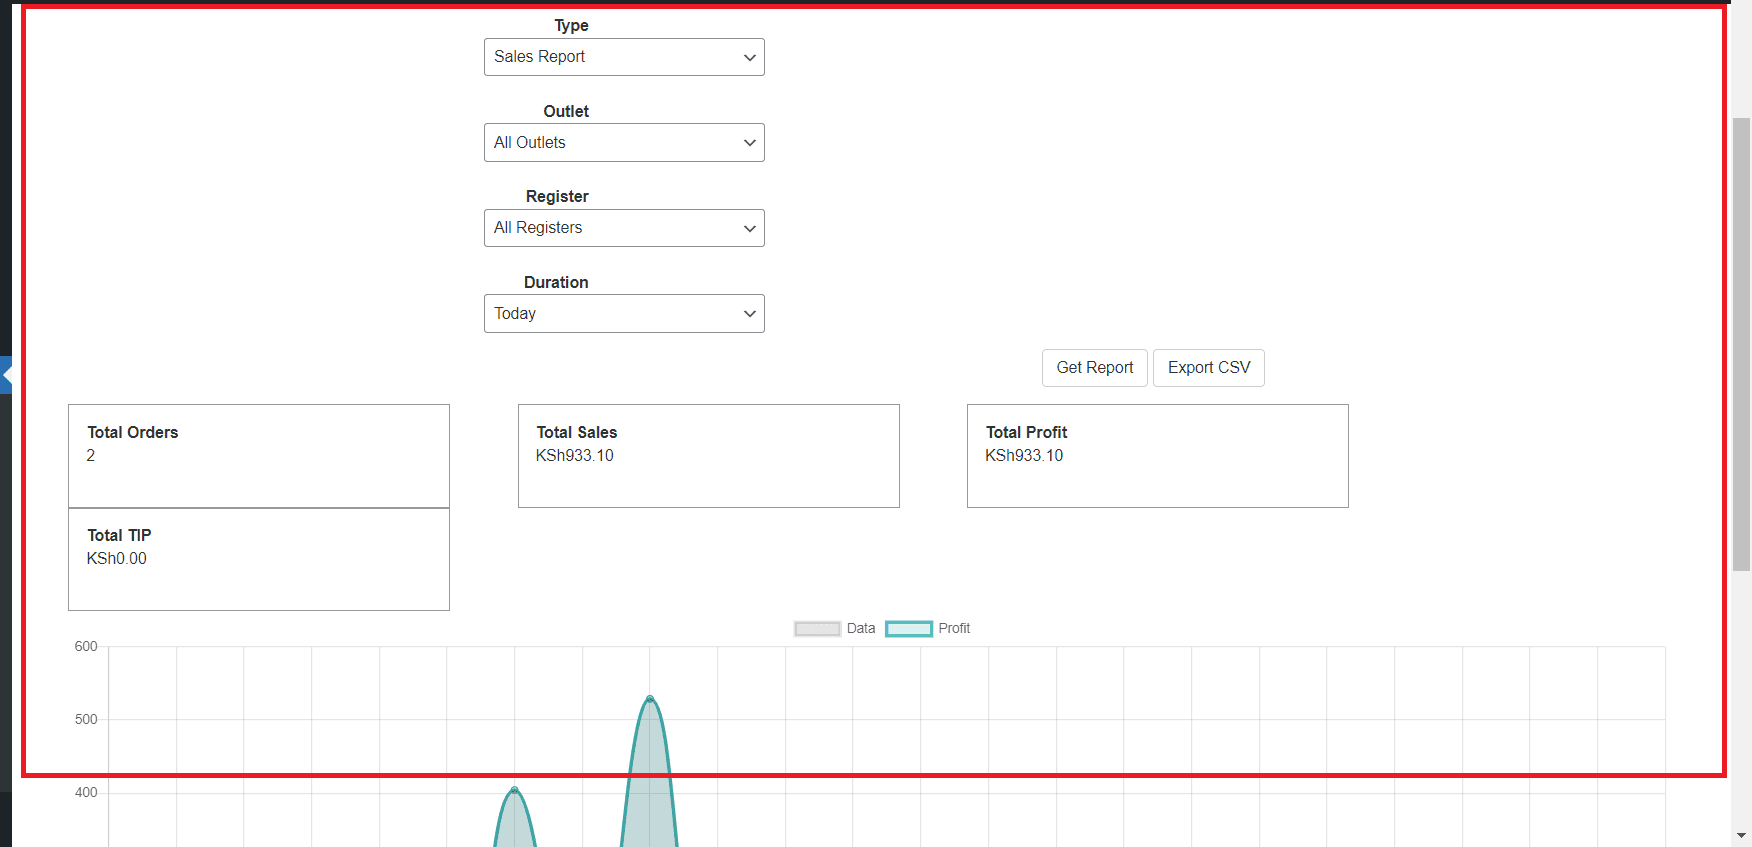
Task: Click the Duration field label
Action: [556, 283]
